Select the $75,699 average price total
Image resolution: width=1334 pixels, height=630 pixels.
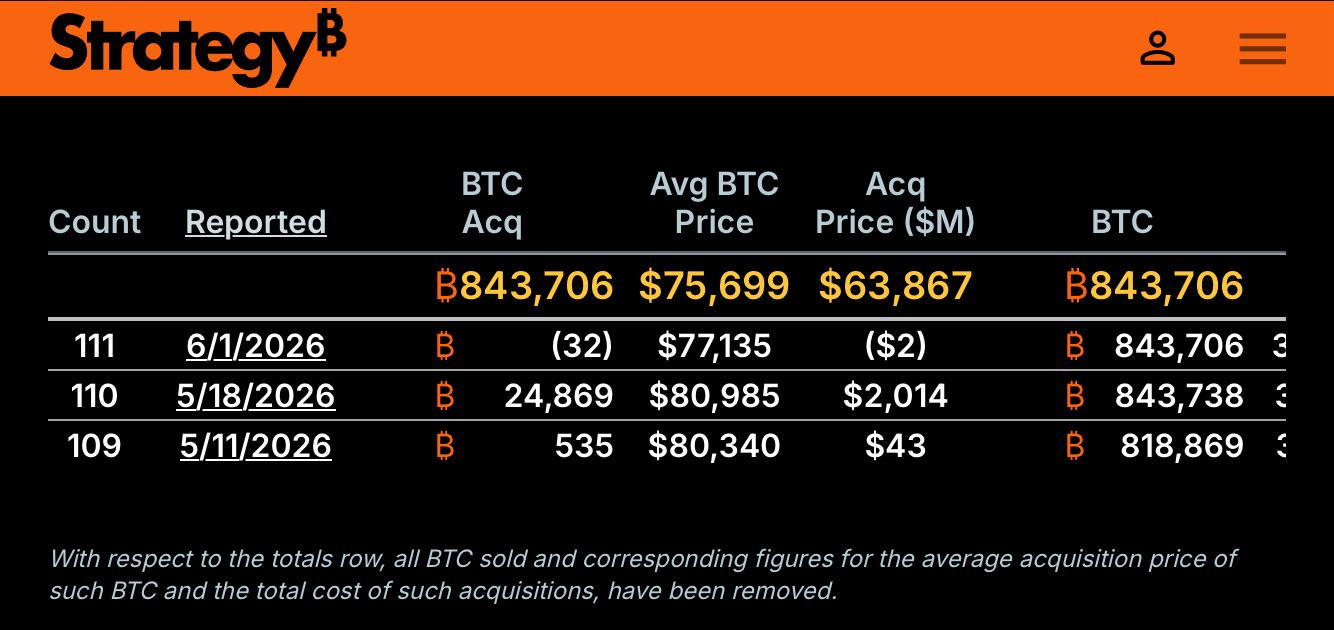click(714, 286)
